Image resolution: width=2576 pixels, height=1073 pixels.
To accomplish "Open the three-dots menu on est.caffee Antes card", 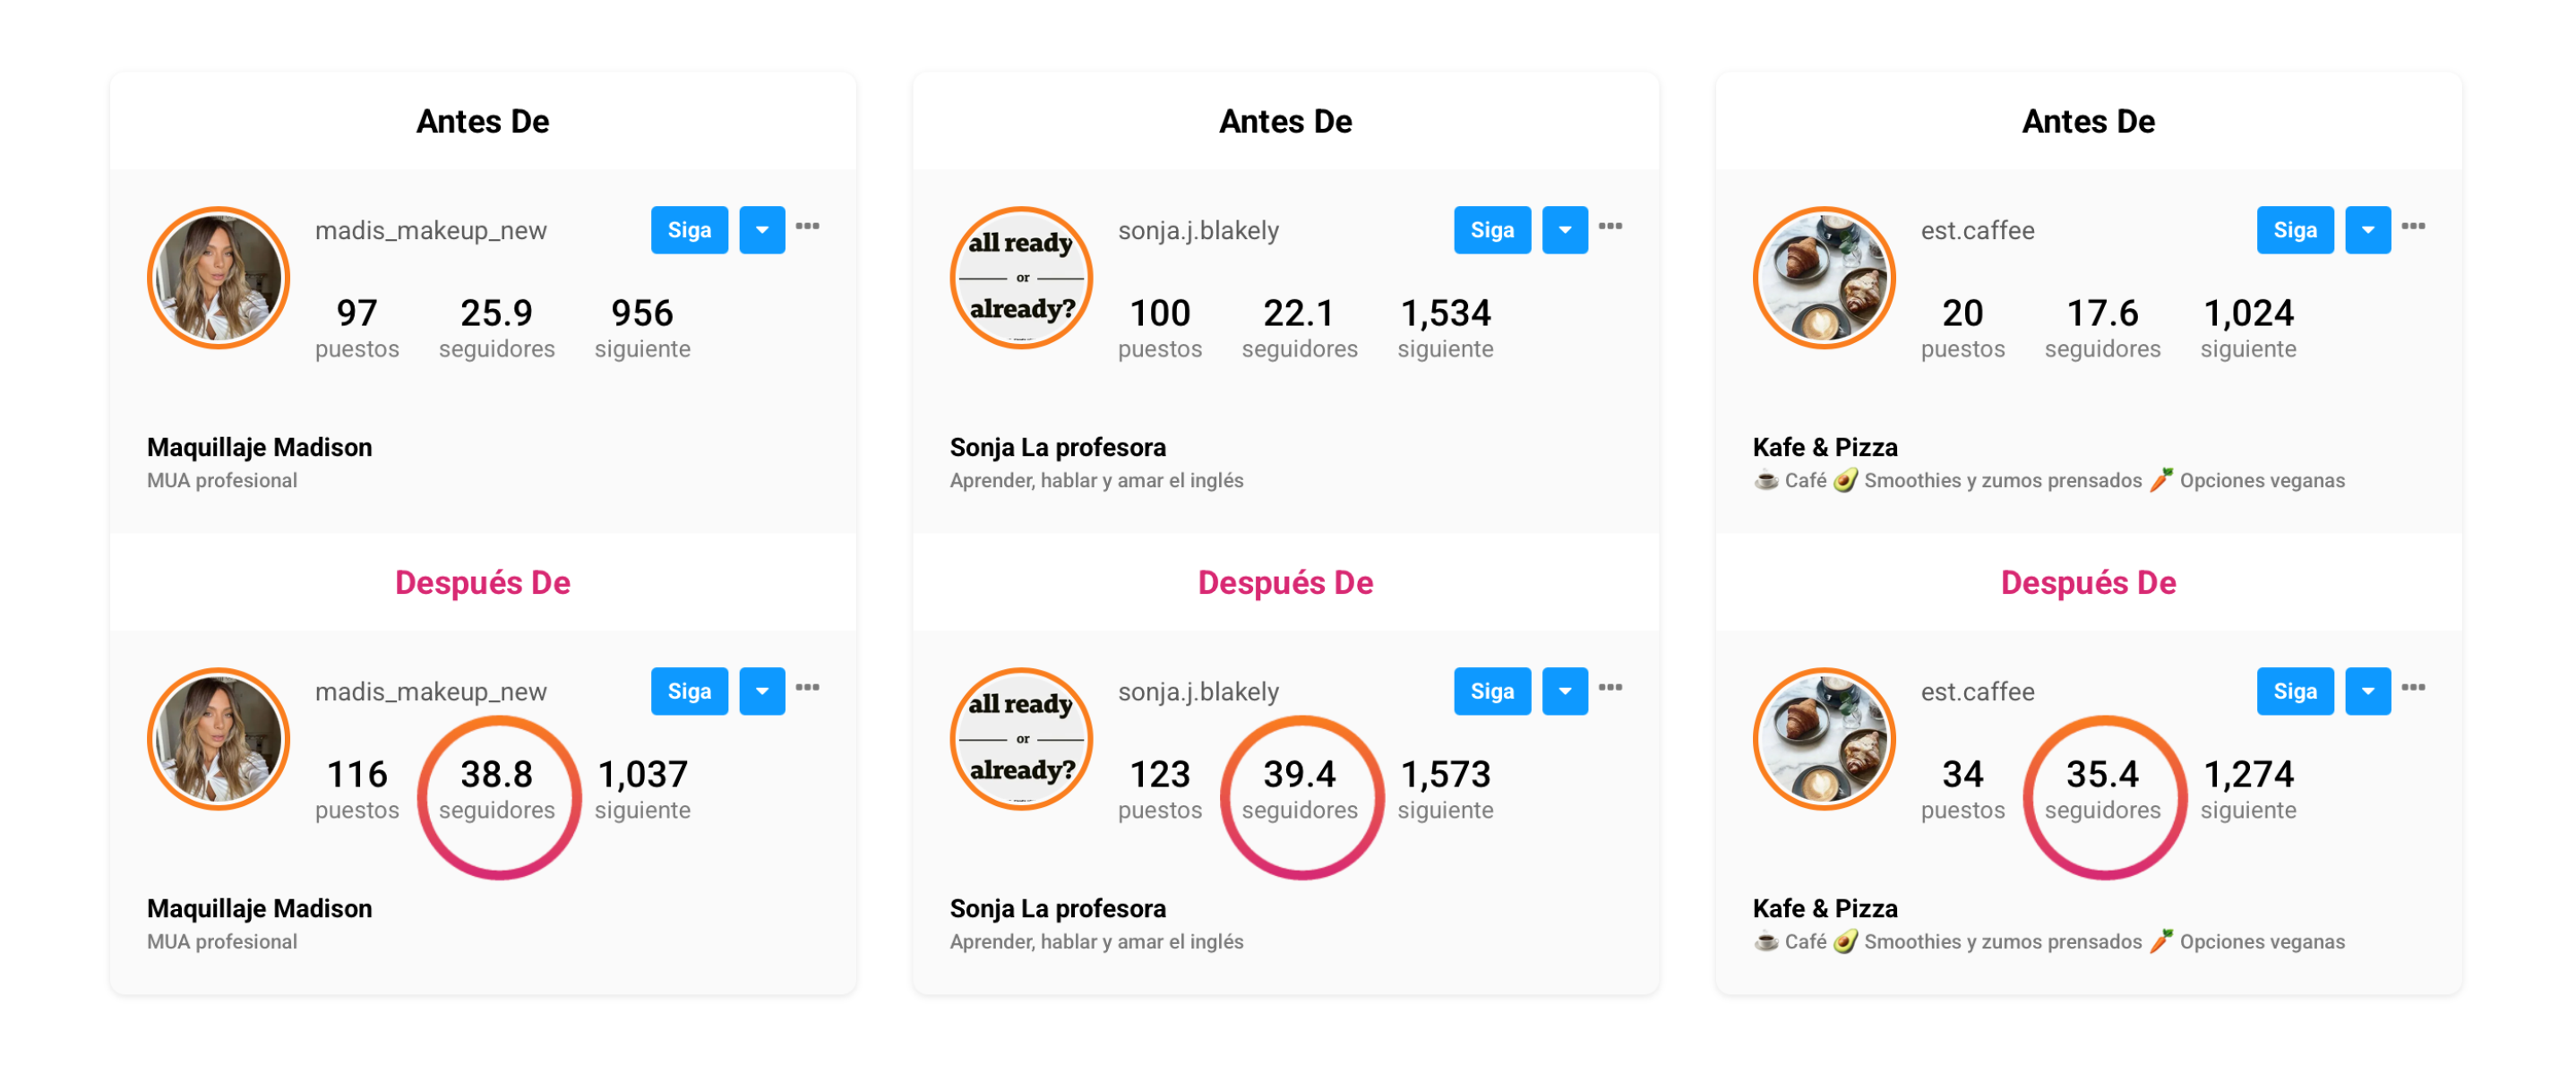I will [x=2413, y=227].
